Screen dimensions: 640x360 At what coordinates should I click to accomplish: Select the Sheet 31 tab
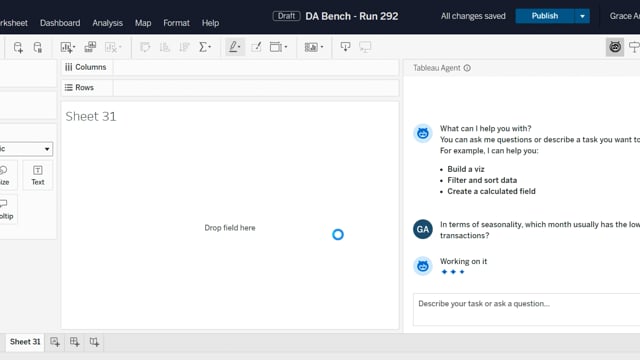tap(25, 342)
